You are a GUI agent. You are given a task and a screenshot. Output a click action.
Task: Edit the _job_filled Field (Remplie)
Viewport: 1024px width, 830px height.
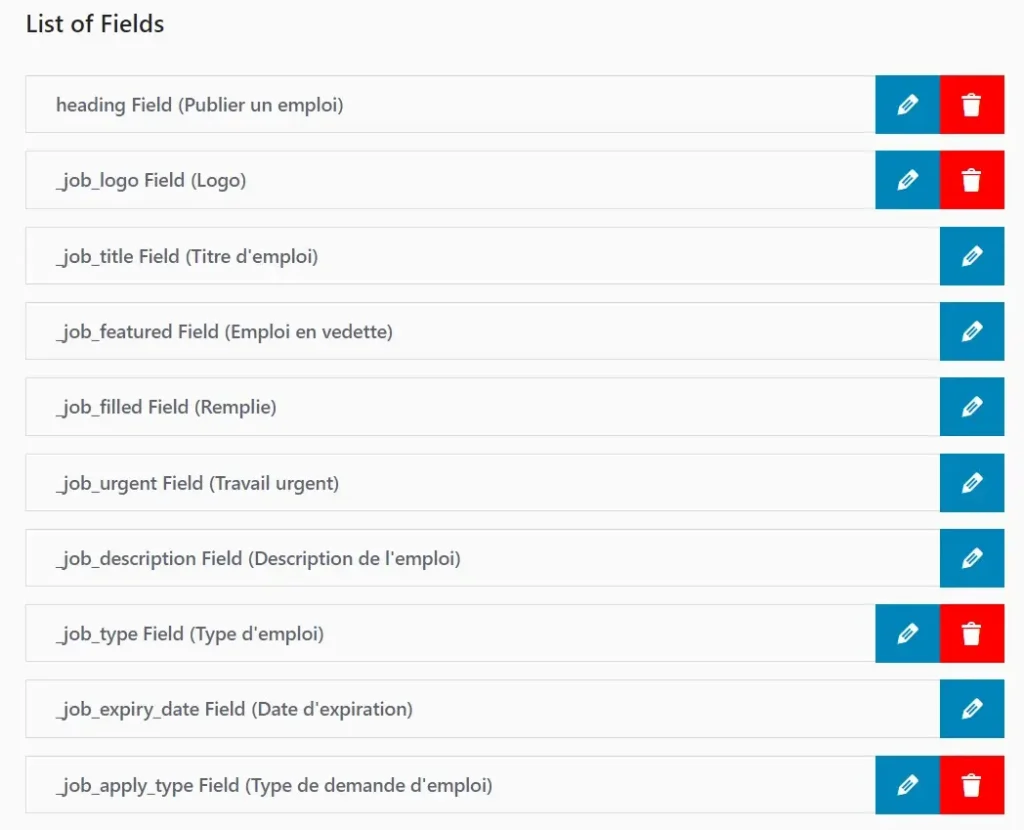pos(971,407)
